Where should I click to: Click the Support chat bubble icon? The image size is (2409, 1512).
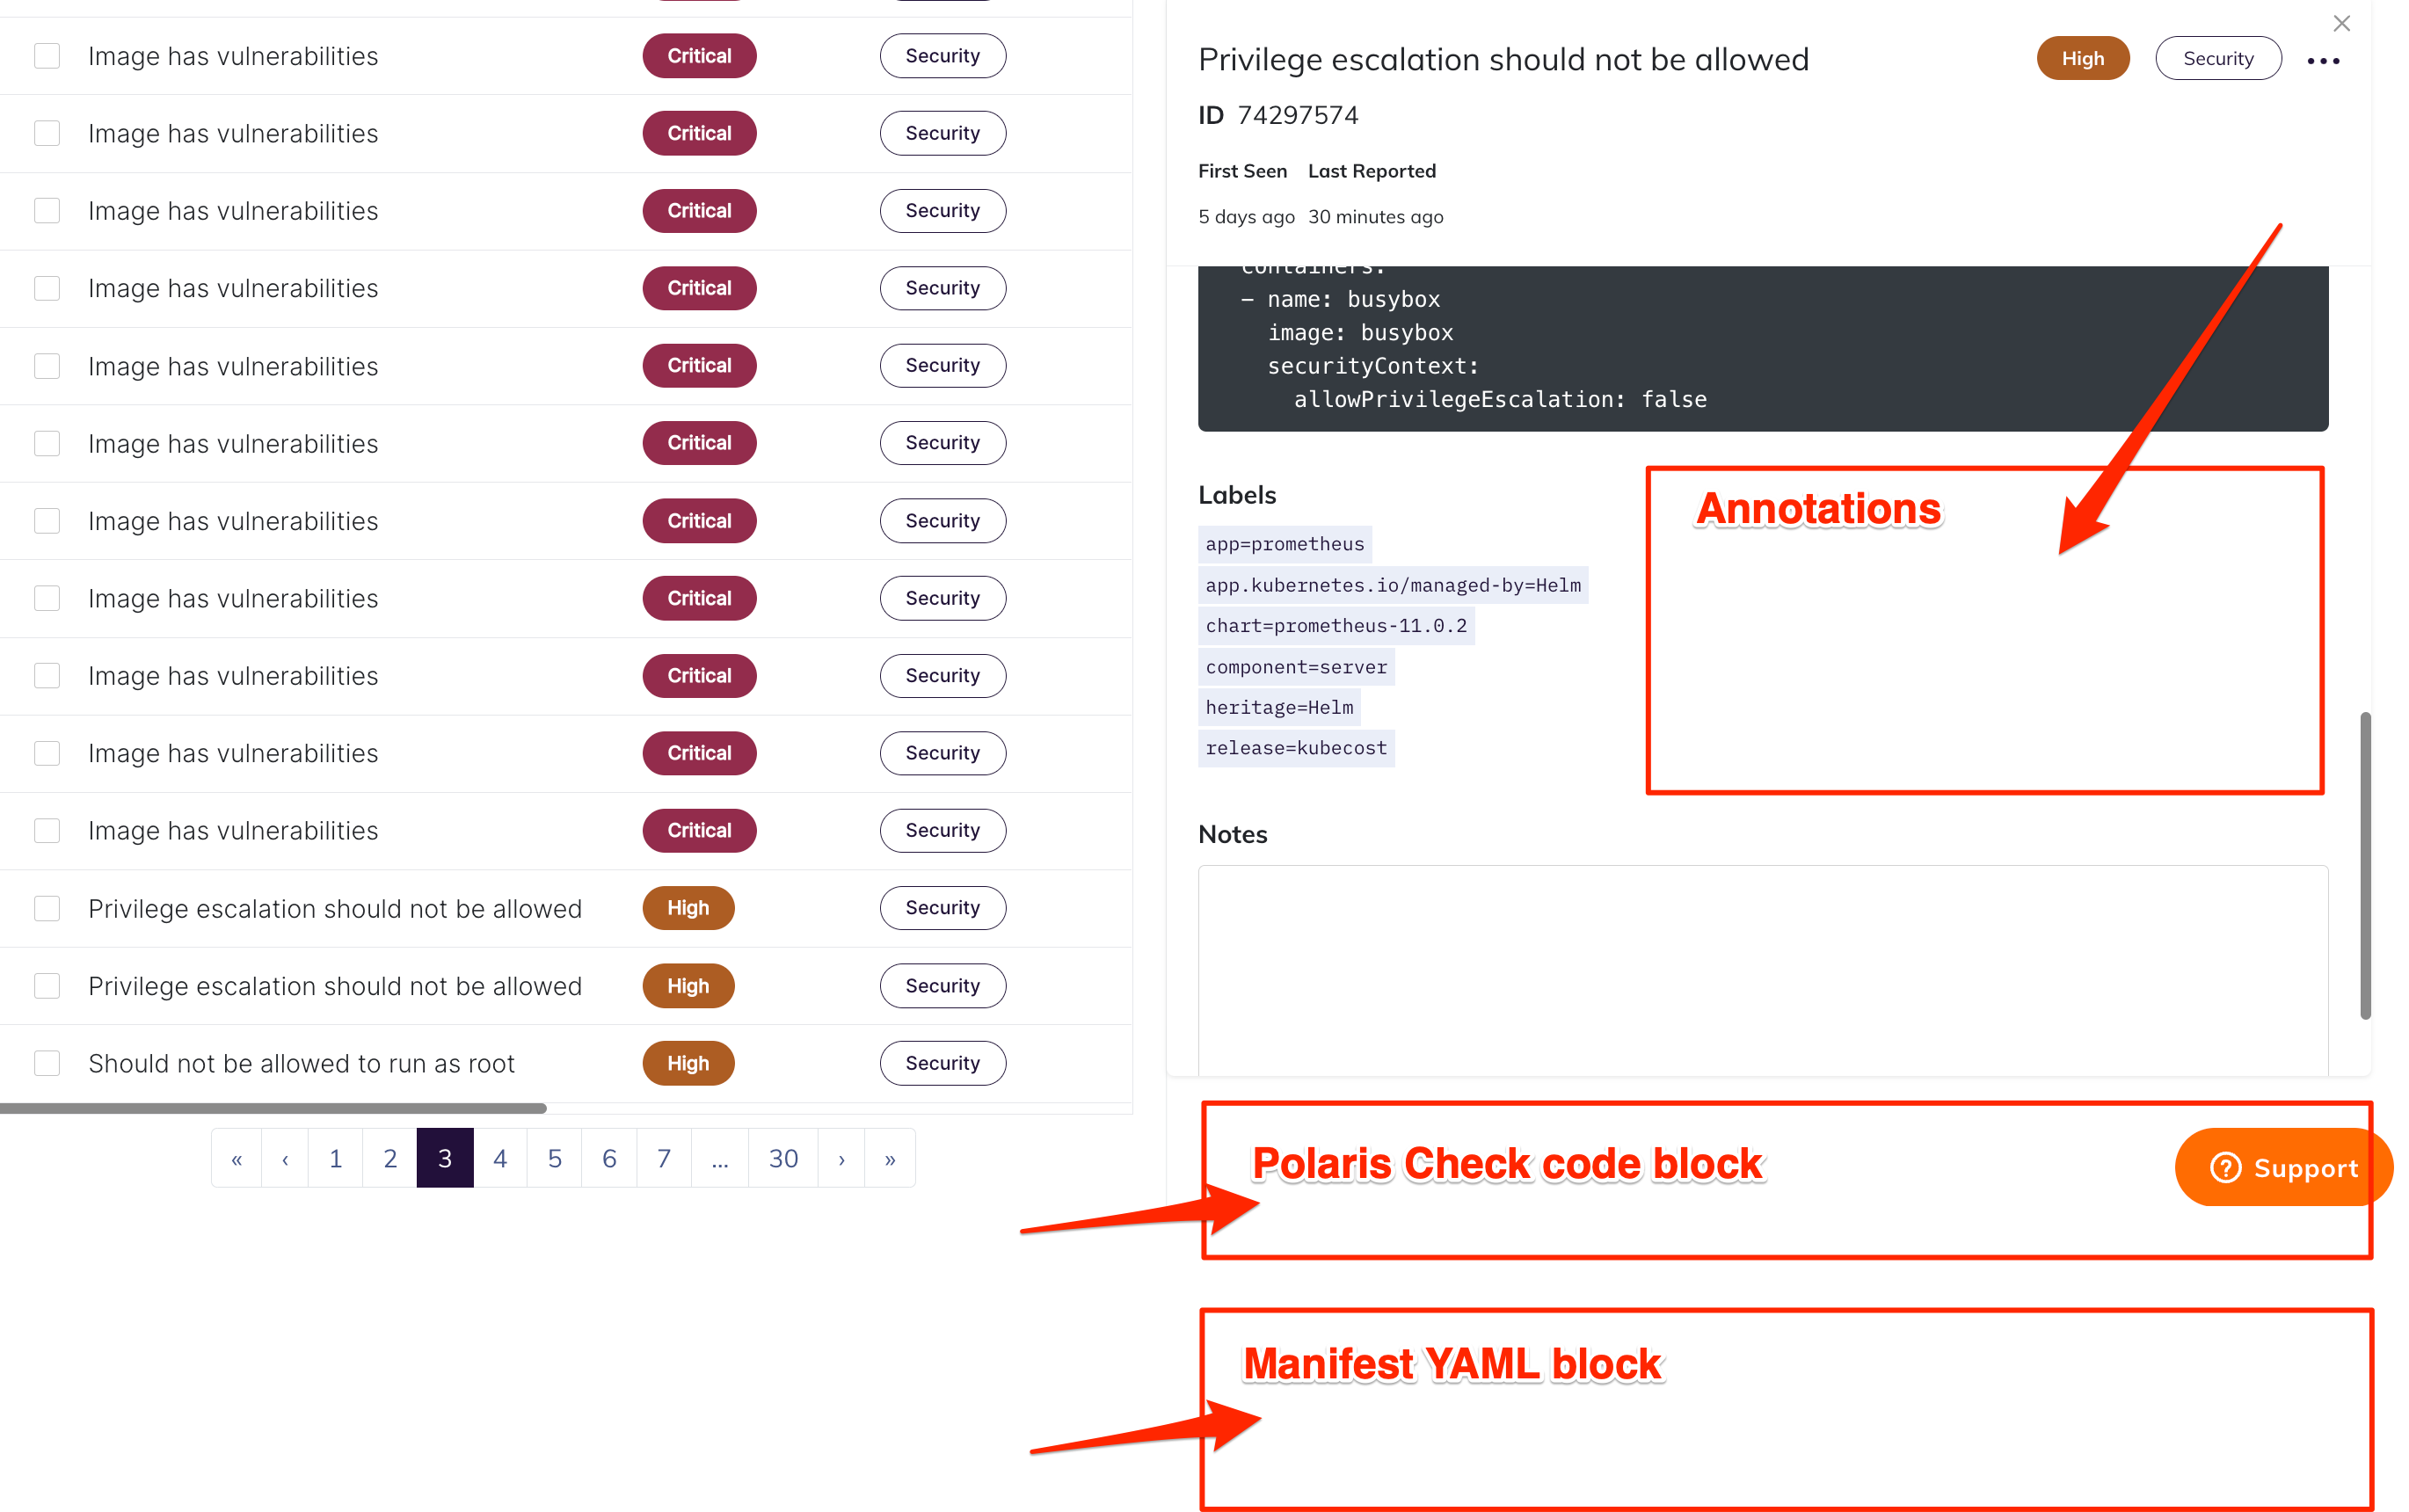point(2224,1167)
